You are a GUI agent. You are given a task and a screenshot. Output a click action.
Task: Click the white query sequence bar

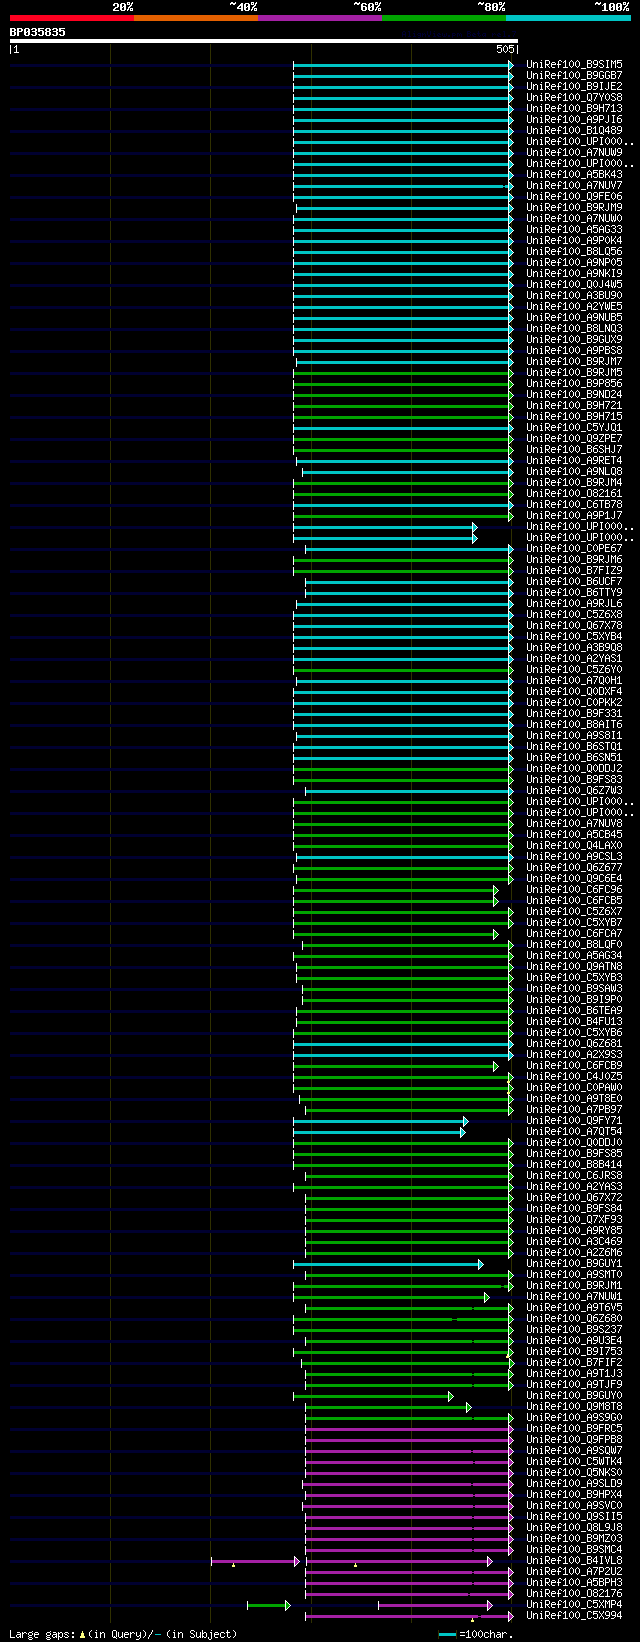[264, 41]
